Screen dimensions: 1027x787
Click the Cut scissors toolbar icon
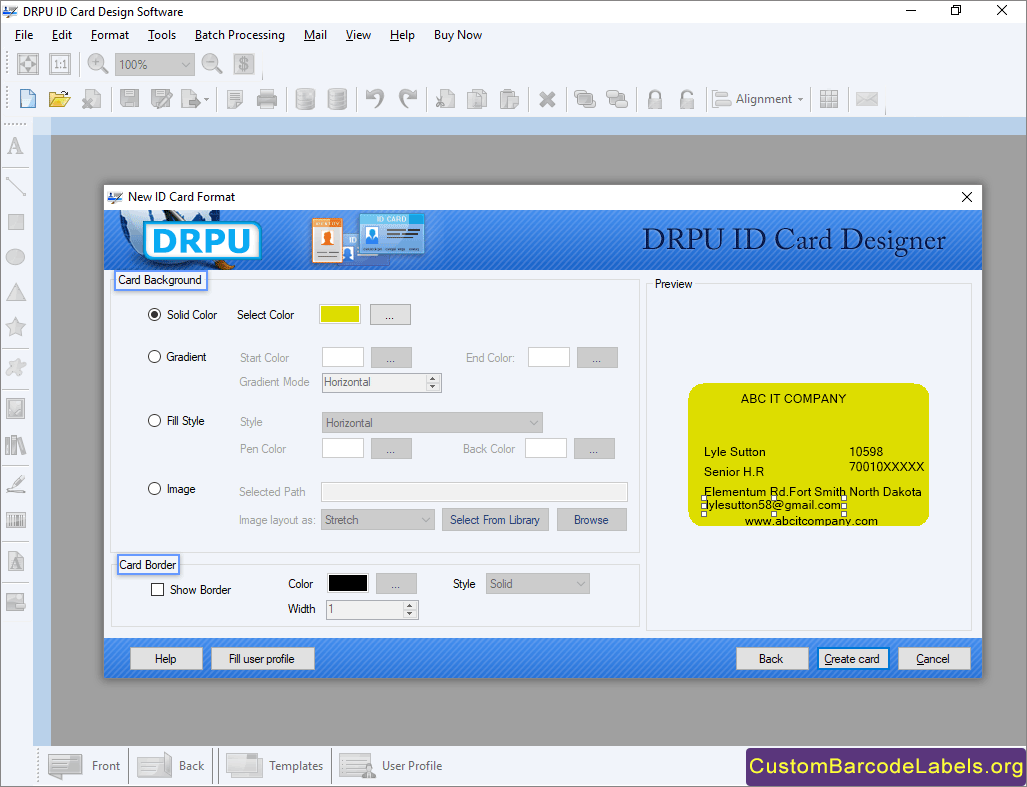445,99
